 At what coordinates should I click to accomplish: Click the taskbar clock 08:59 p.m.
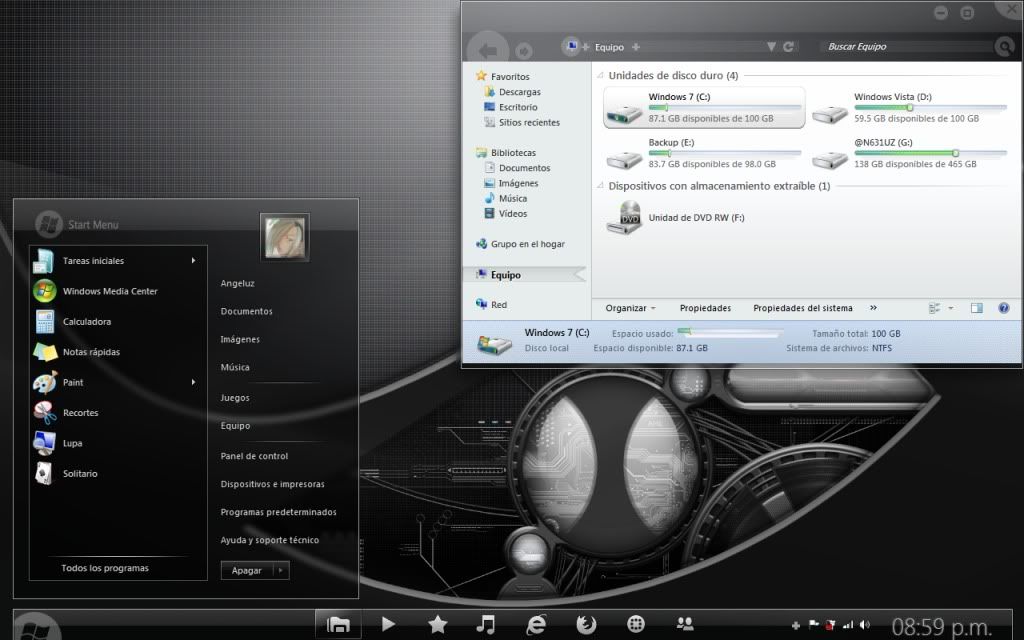tap(942, 627)
